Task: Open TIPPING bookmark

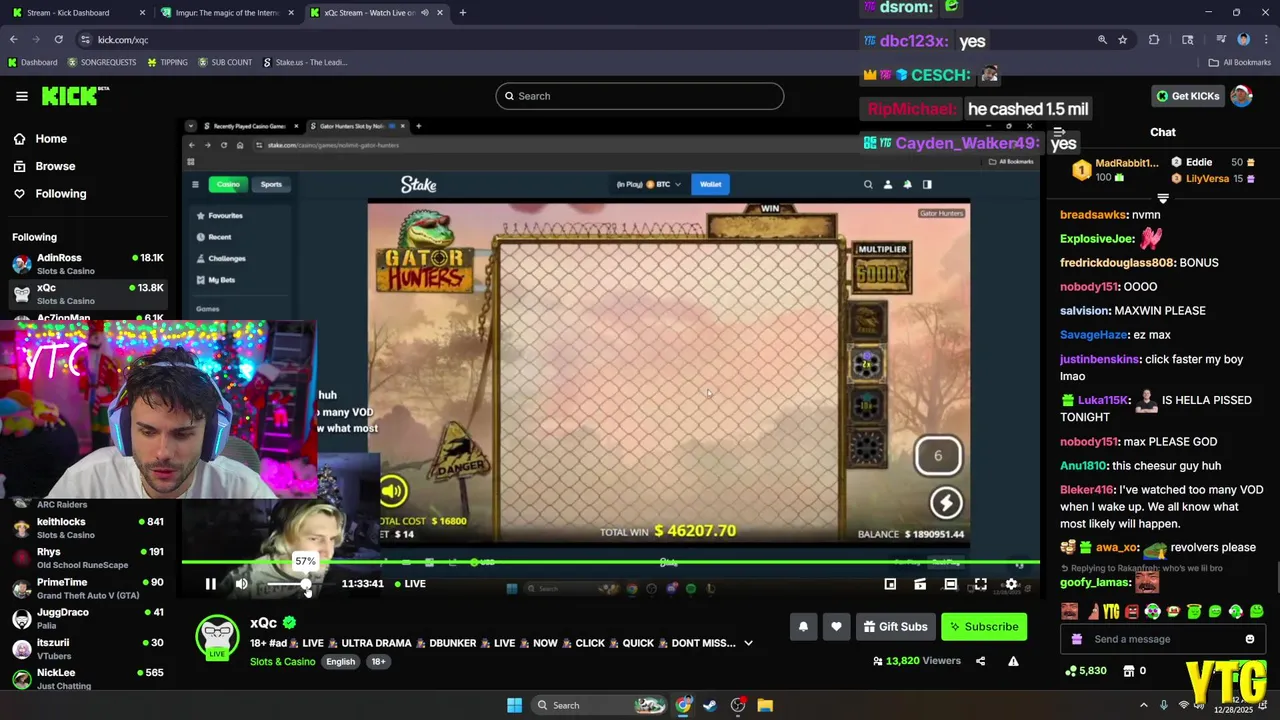Action: coord(167,62)
